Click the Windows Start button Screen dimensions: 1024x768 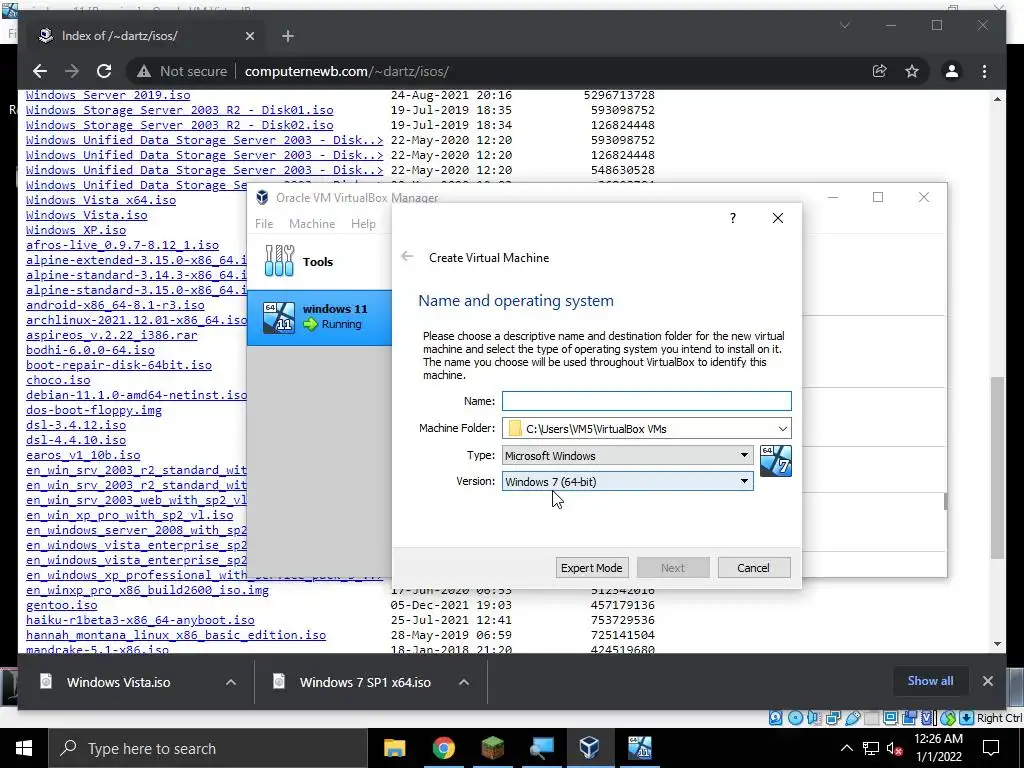coord(24,748)
